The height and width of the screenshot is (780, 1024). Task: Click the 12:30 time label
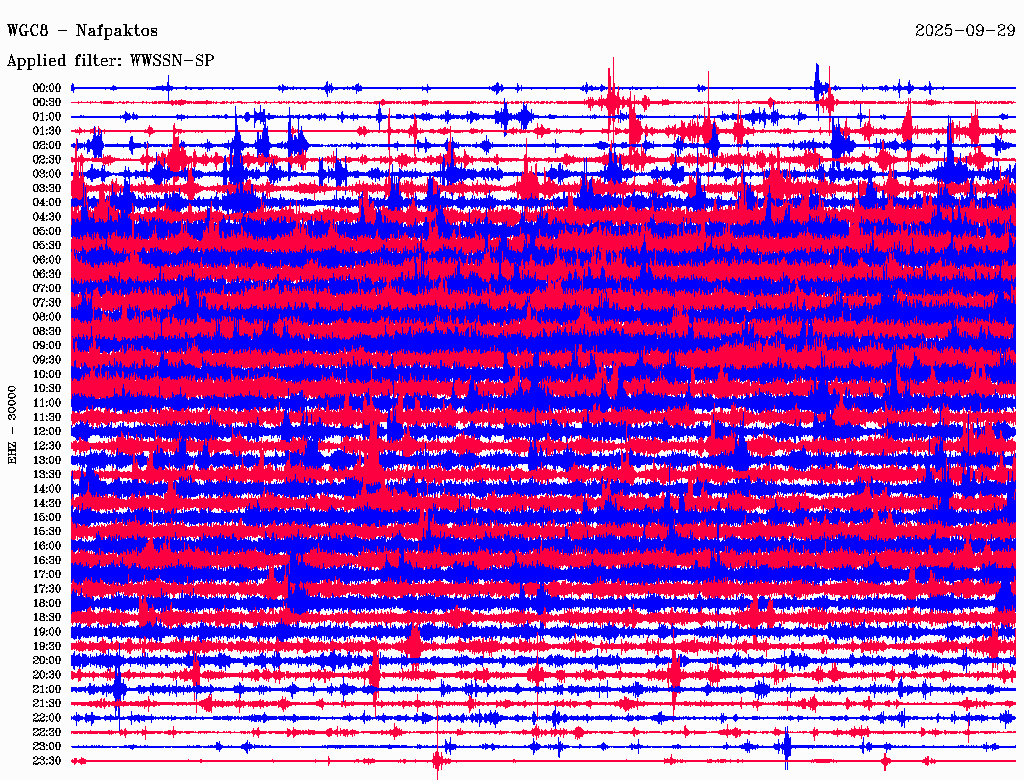(x=47, y=446)
